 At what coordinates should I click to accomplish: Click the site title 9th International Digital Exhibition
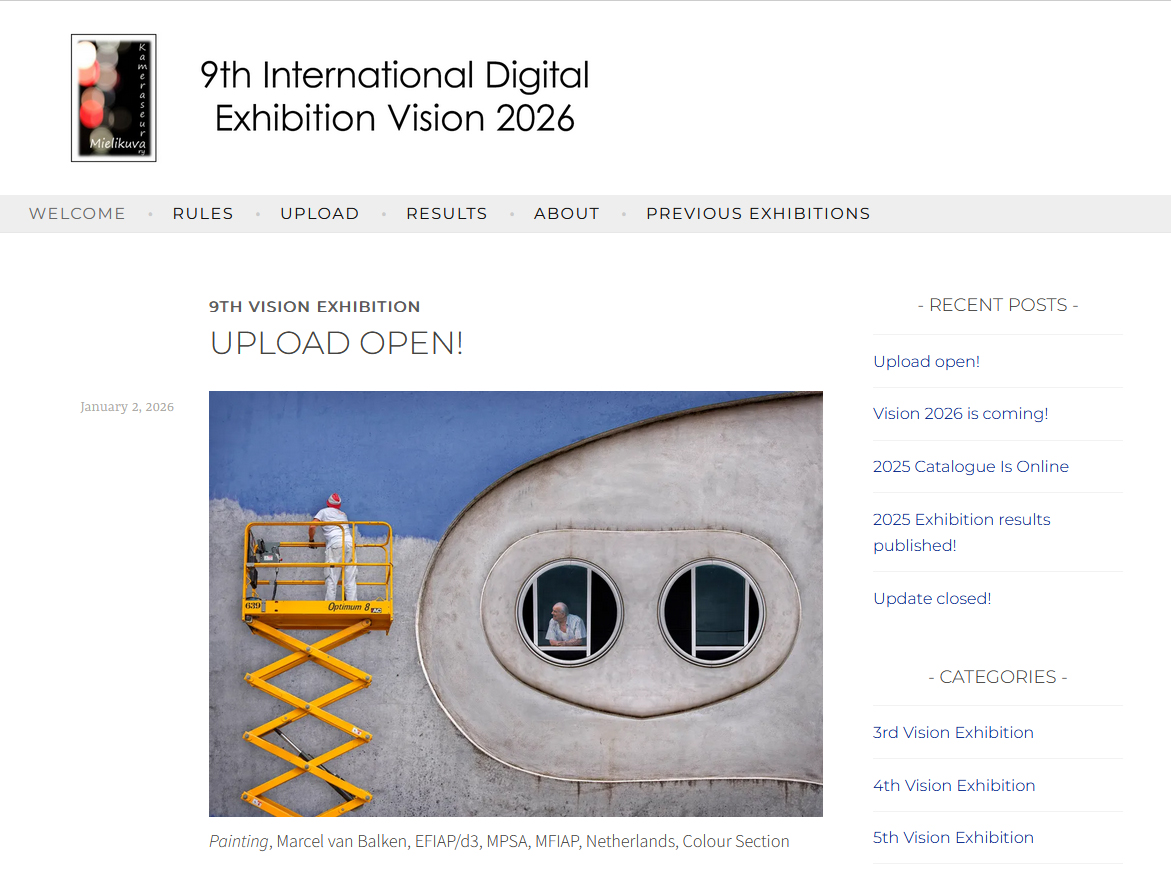(x=394, y=96)
